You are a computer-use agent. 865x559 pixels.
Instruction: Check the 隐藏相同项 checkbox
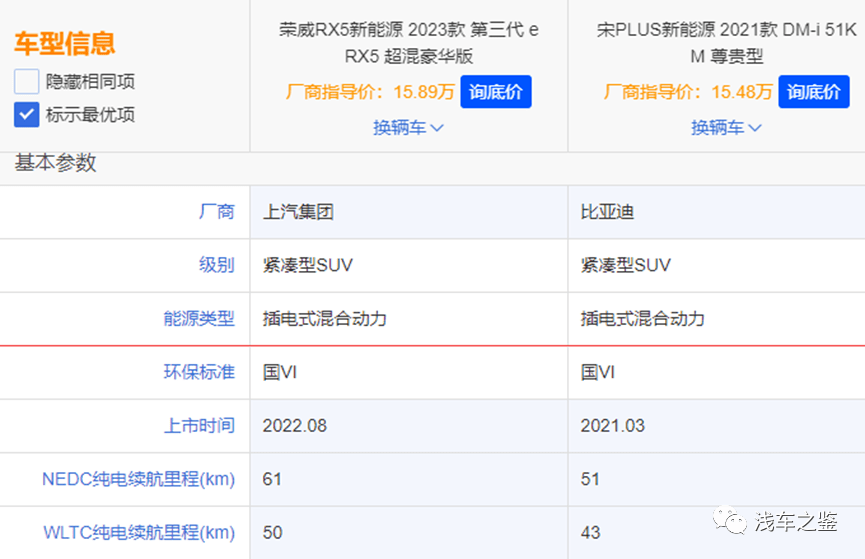pos(26,82)
